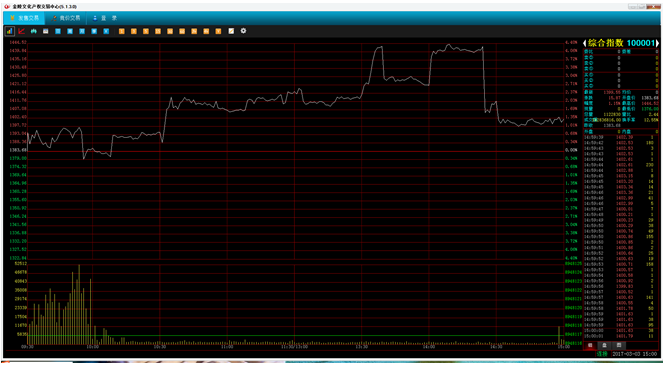Click the green 连接 status label

(602, 354)
